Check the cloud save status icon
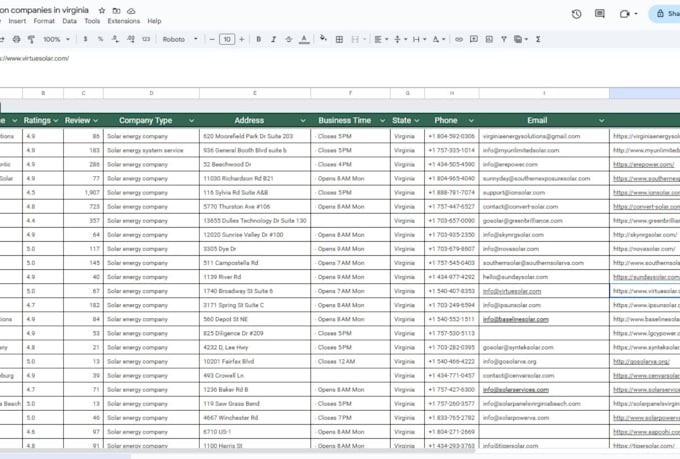Image resolution: width=680 pixels, height=459 pixels. coord(131,10)
